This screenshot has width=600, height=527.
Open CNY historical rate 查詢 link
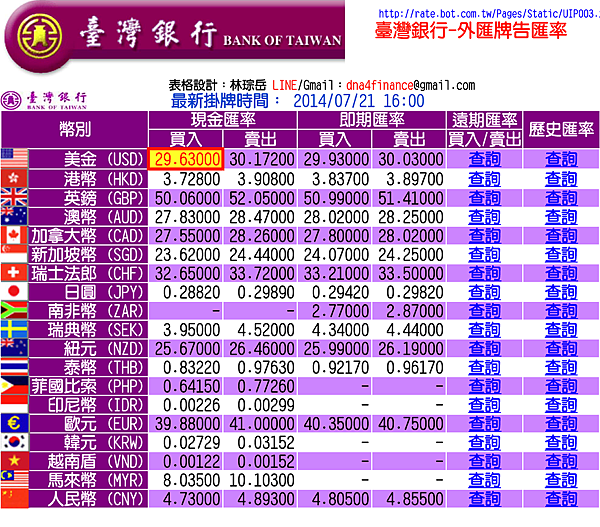(x=561, y=499)
